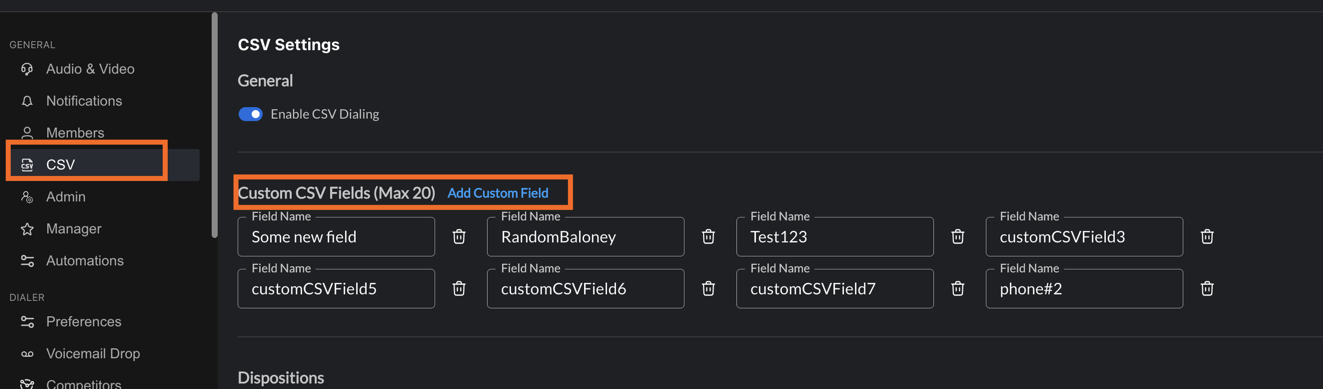The height and width of the screenshot is (389, 1323).
Task: Delete the customCSVField5 field
Action: click(x=459, y=289)
